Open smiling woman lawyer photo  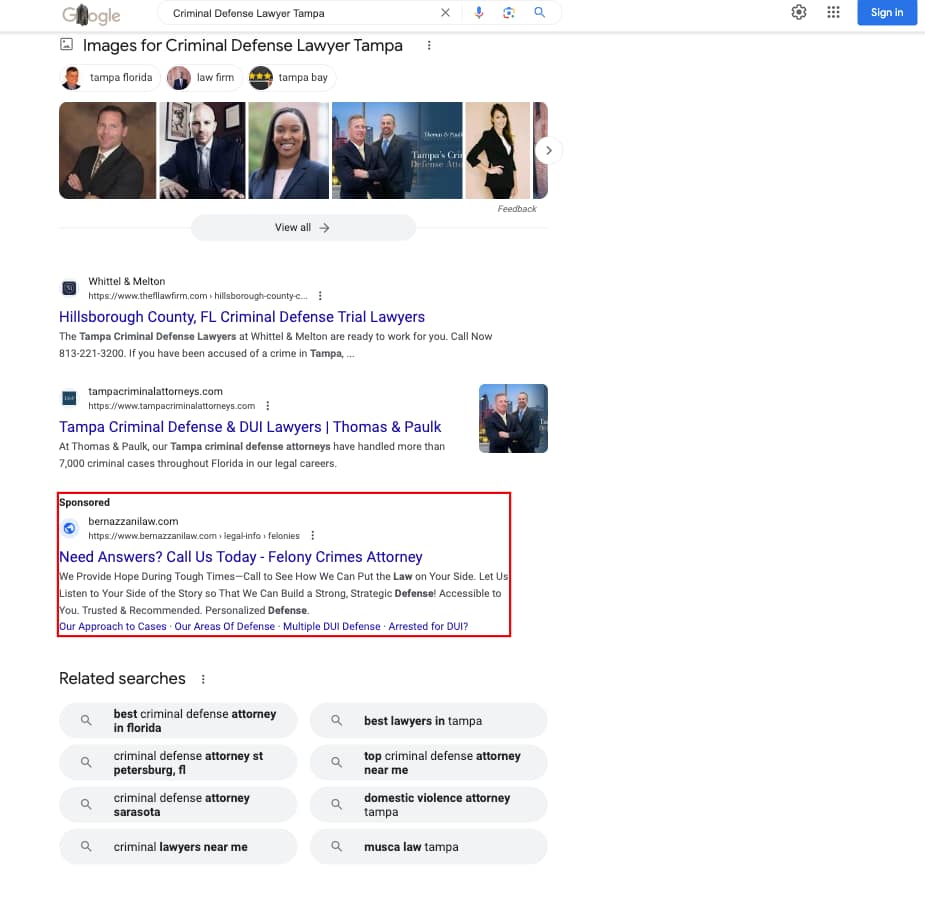click(x=288, y=150)
